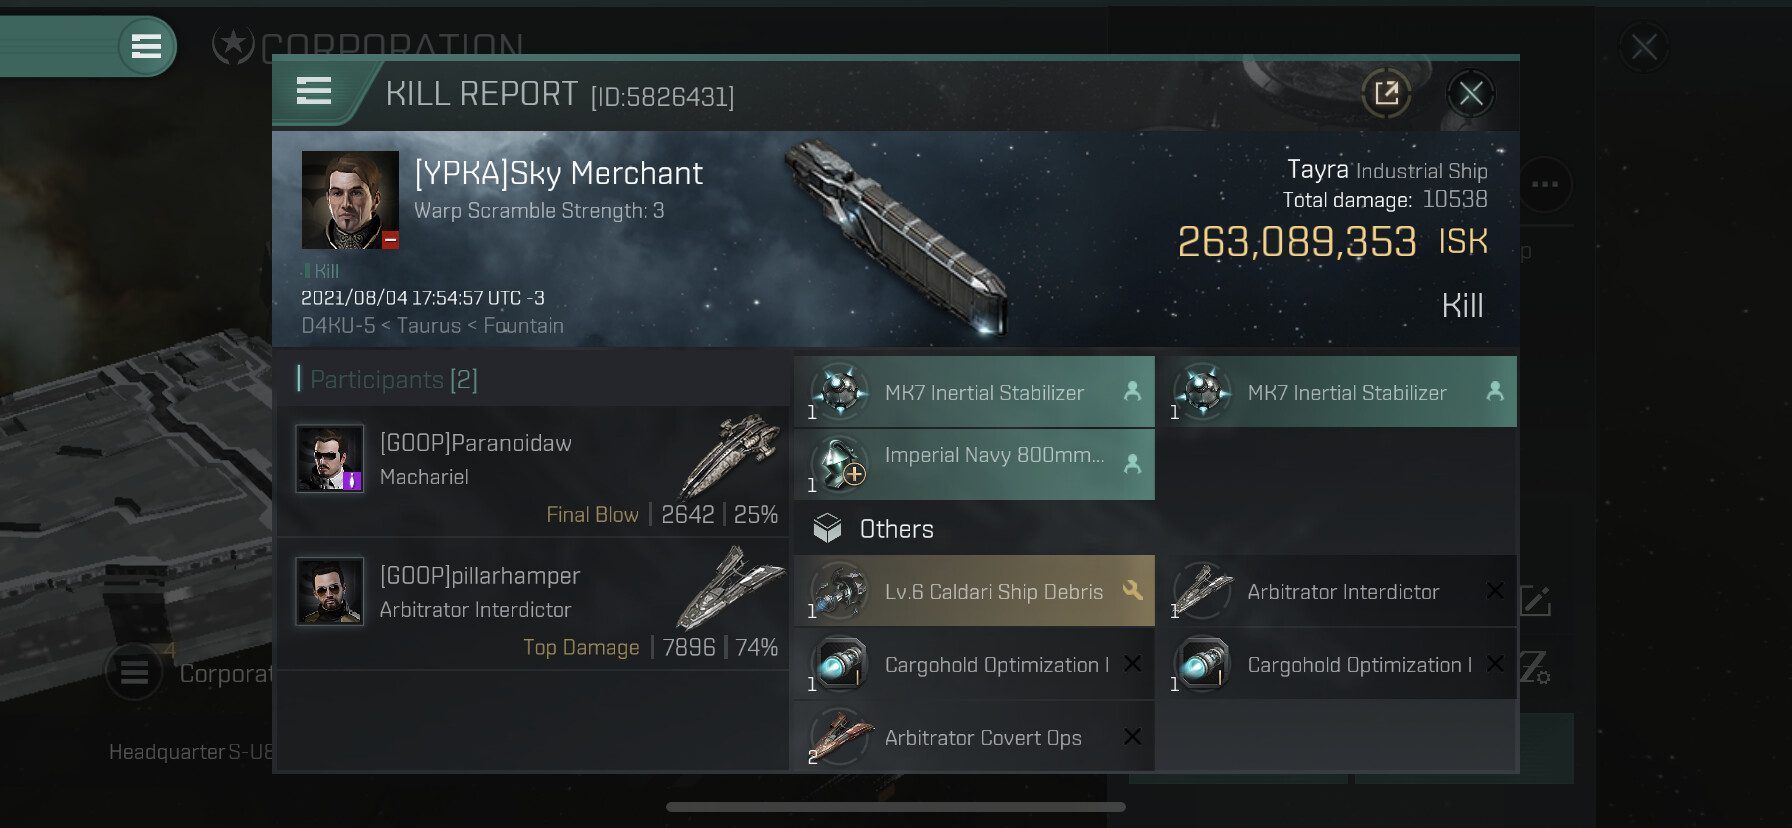Click the Tayra ship image
This screenshot has height=828, width=1792.
tap(897, 236)
